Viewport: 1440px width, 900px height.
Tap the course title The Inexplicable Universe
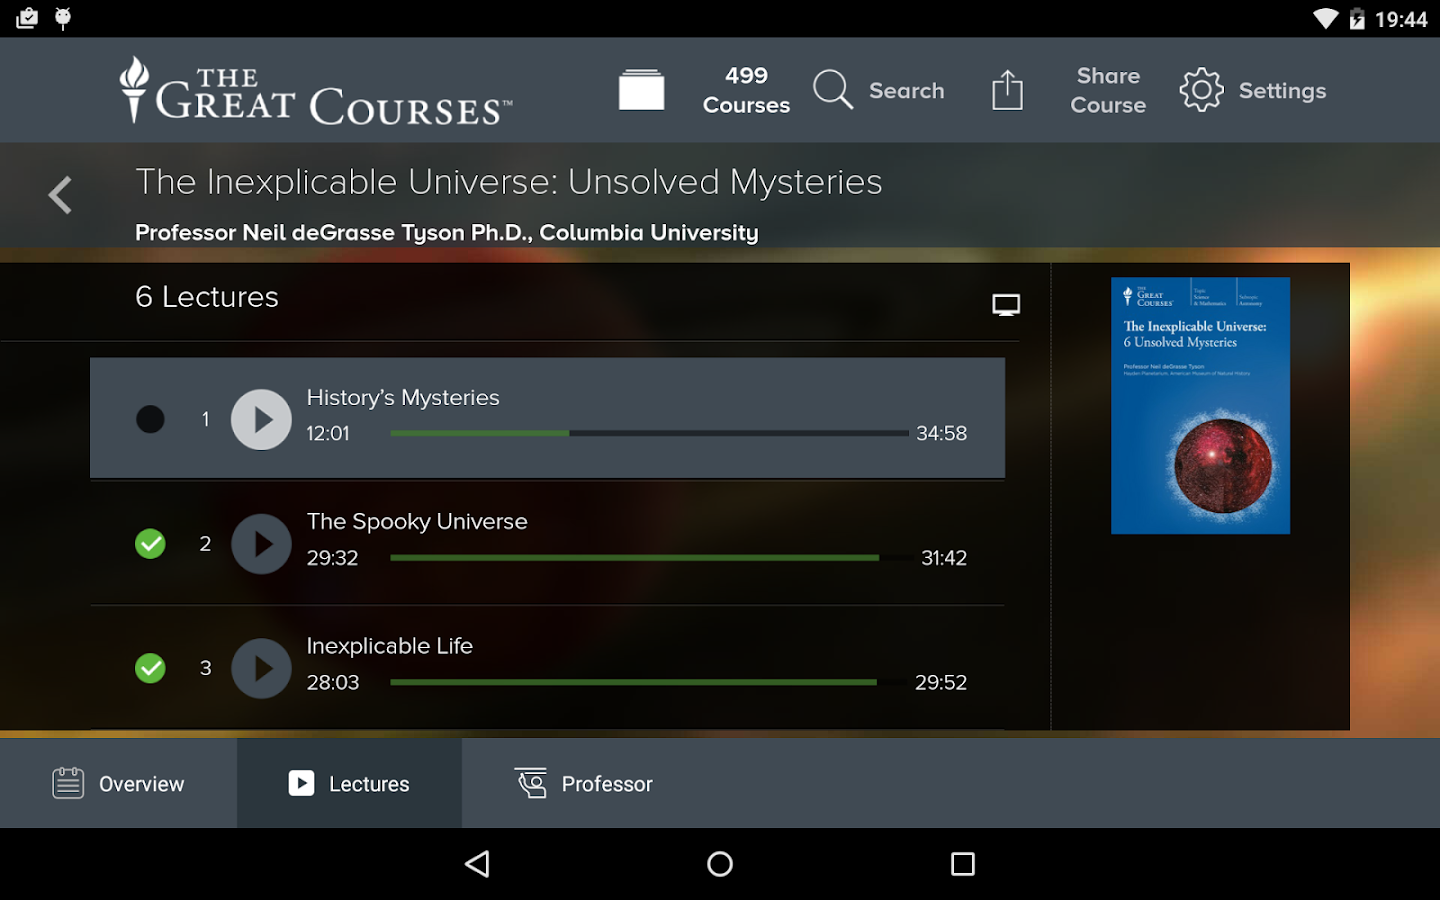click(509, 182)
